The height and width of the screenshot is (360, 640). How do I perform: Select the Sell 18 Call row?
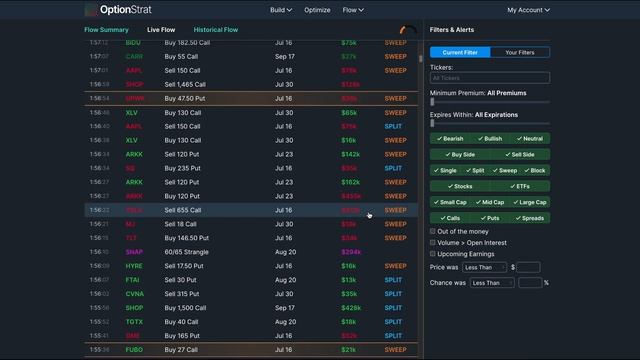click(x=251, y=224)
